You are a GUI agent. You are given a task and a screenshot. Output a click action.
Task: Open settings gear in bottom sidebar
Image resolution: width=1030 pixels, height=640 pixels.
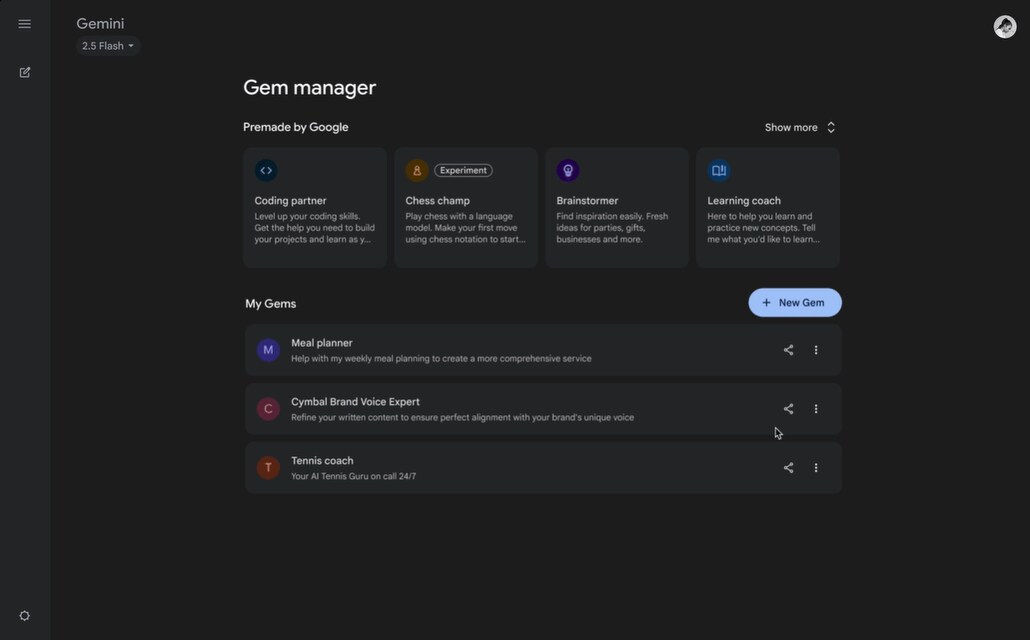[25, 616]
